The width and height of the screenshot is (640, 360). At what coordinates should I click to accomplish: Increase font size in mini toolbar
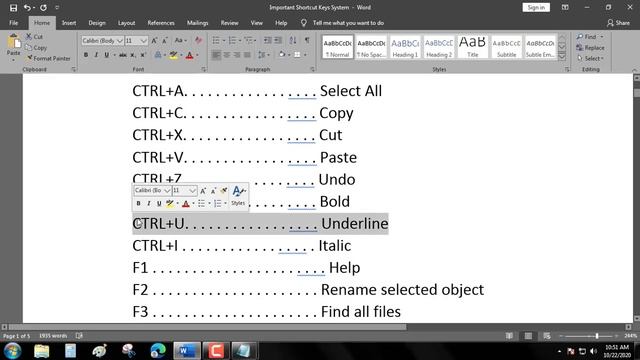(x=203, y=191)
